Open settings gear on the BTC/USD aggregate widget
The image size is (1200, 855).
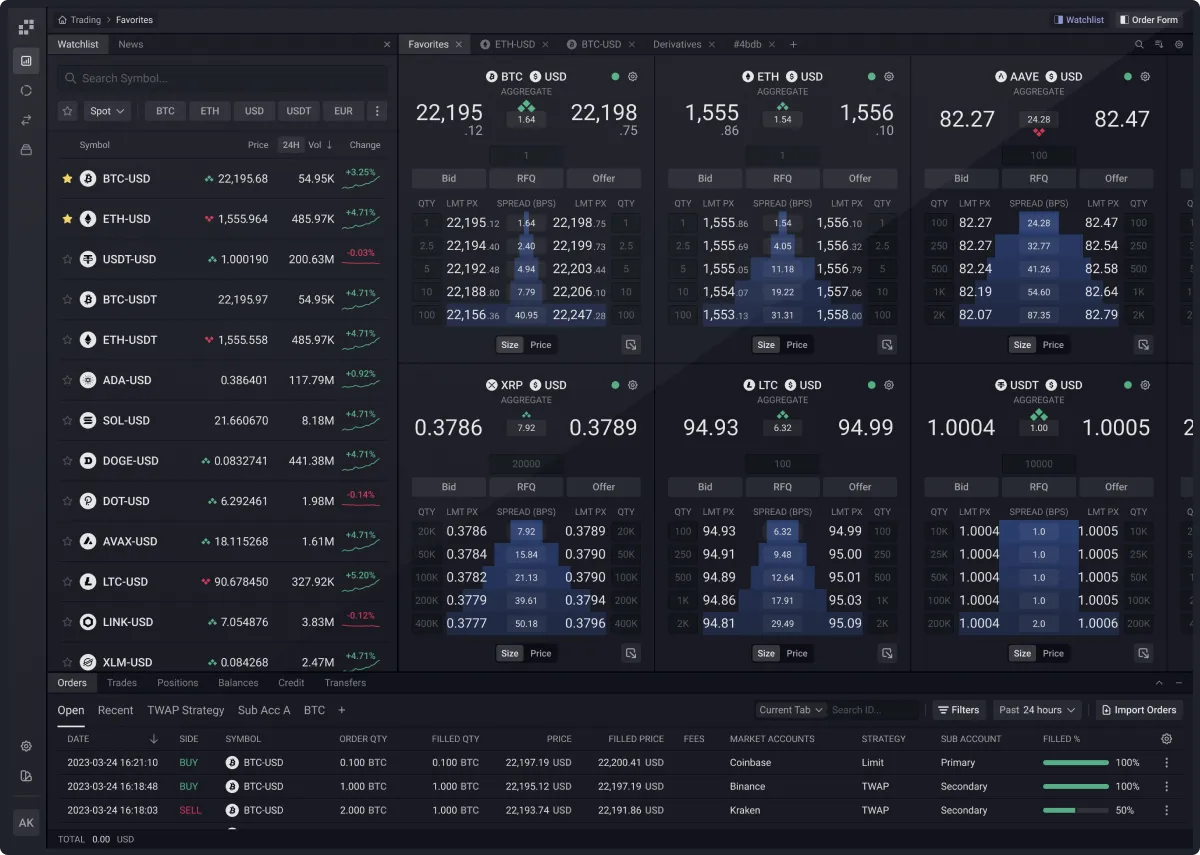[630, 76]
